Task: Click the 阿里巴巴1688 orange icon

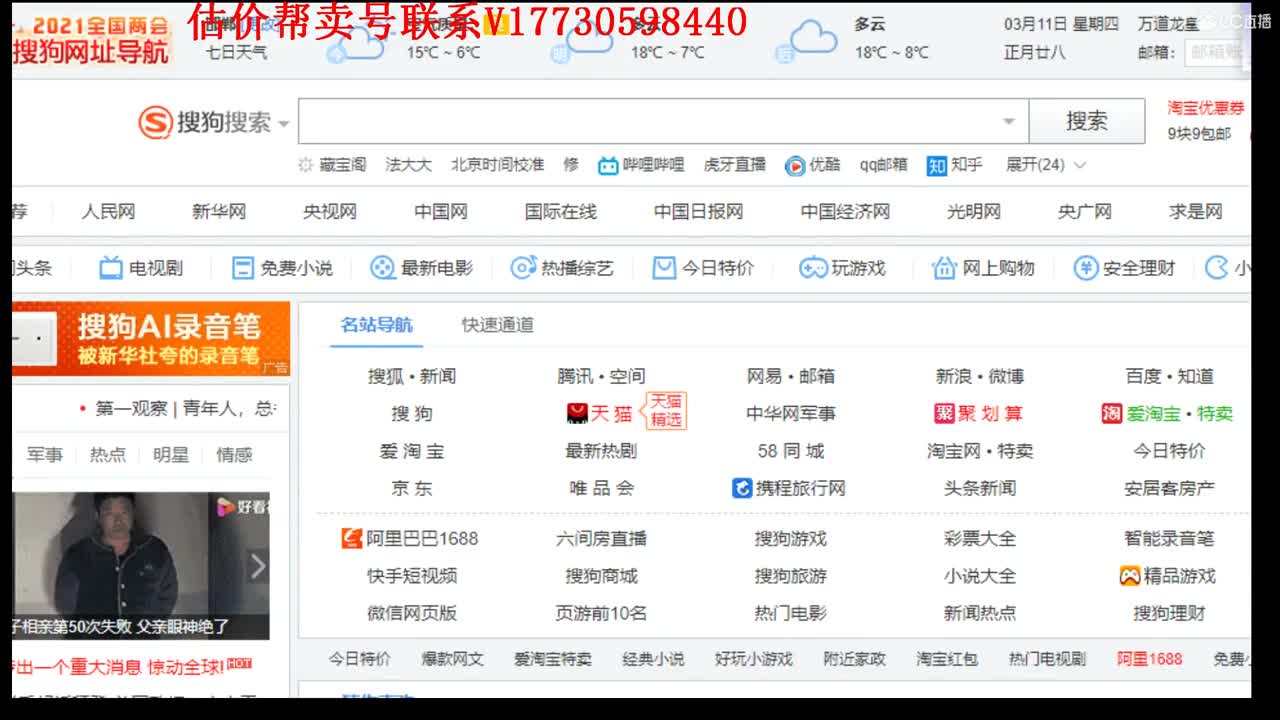Action: (x=351, y=538)
